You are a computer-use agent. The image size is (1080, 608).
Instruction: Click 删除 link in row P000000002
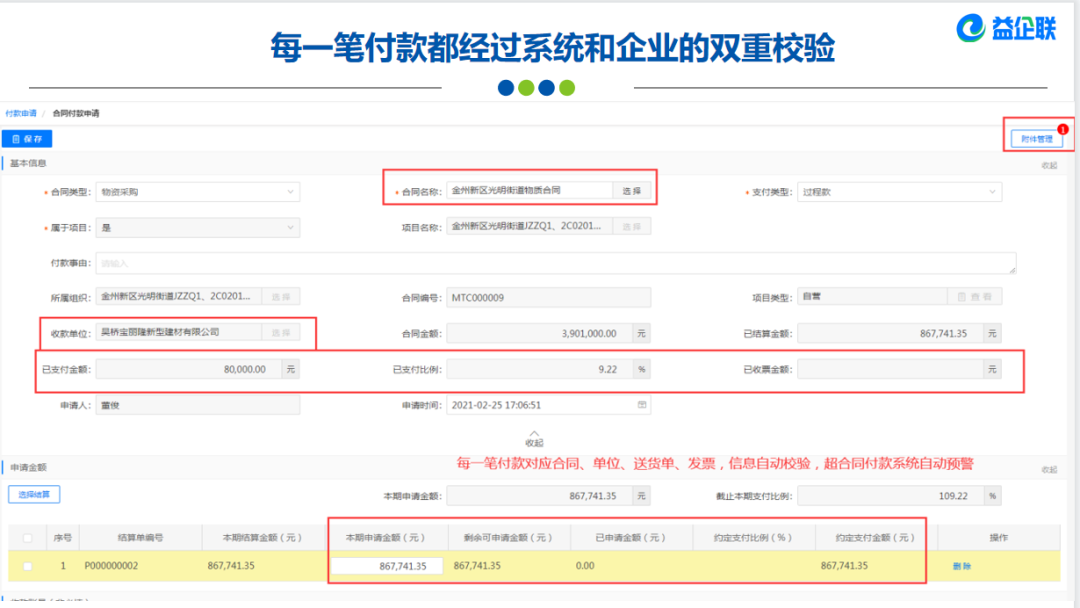click(962, 566)
